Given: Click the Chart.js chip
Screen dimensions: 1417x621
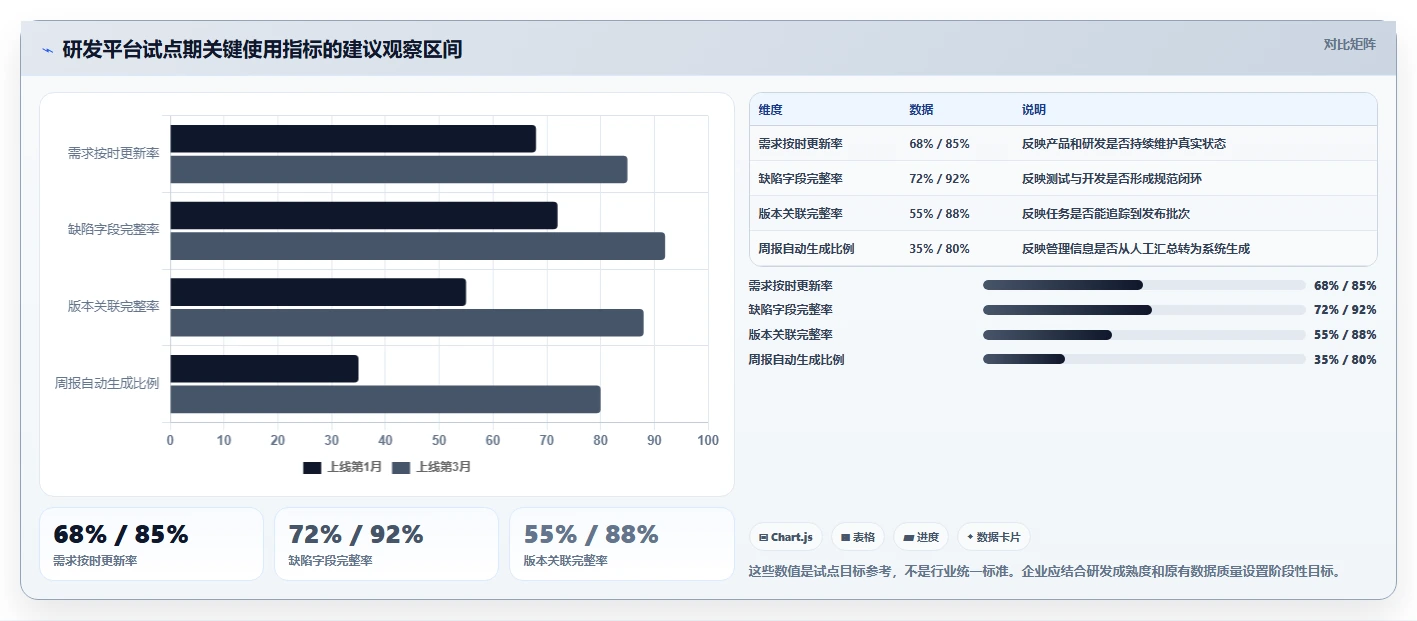Looking at the screenshot, I should pos(785,537).
